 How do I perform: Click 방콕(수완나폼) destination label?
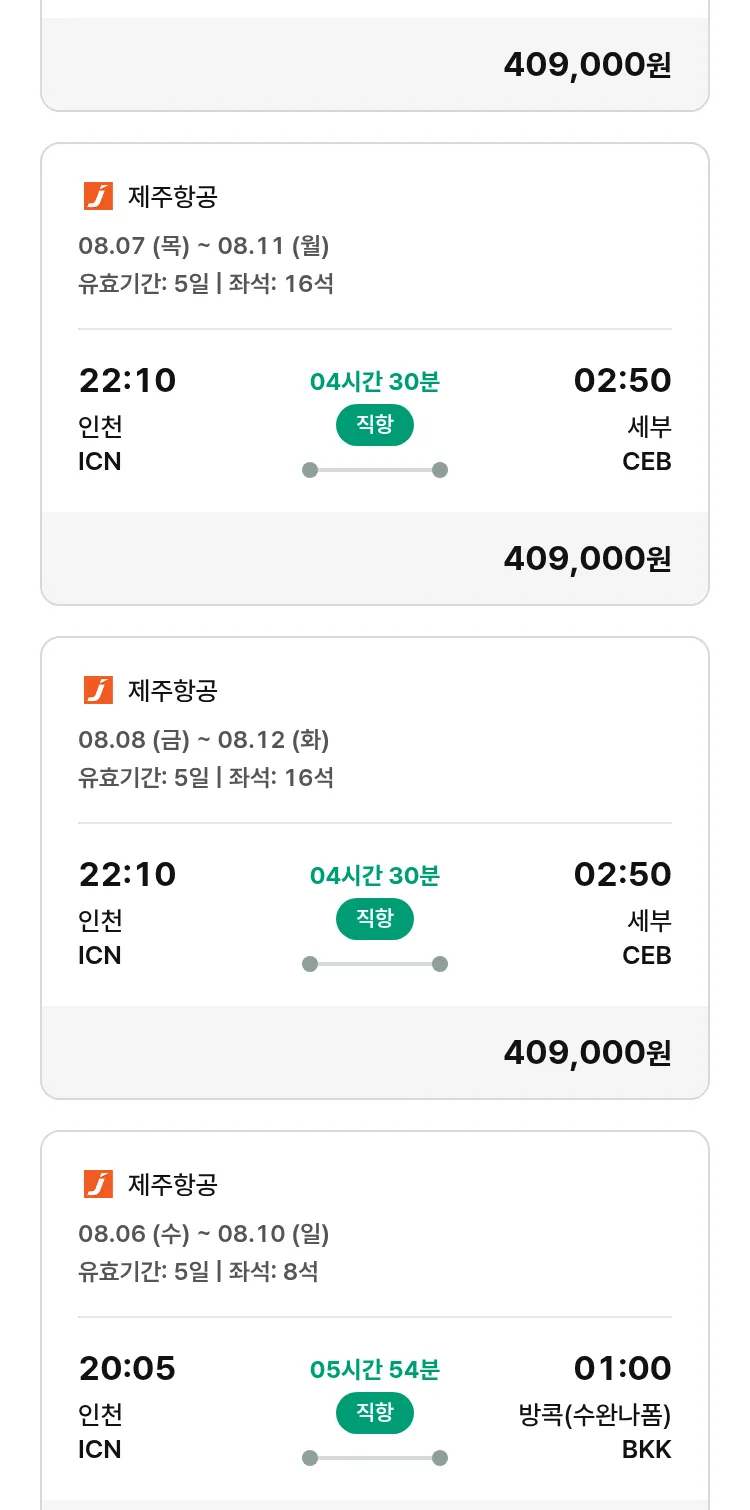point(595,1415)
